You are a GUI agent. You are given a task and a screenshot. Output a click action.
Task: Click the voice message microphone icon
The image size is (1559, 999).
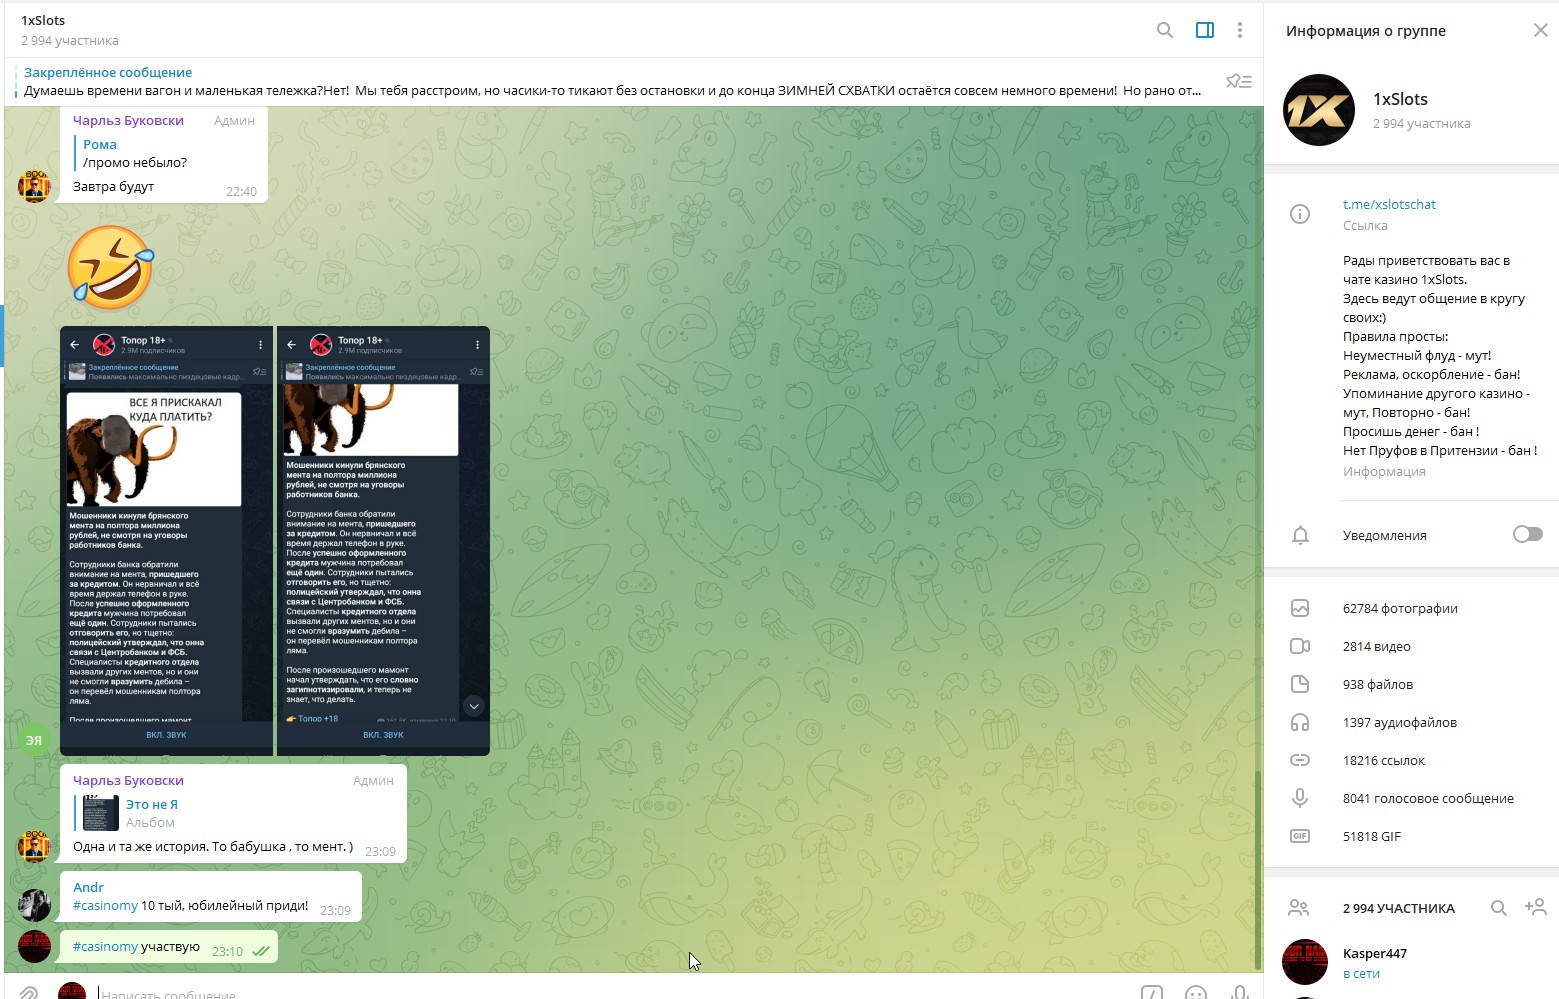pyautogui.click(x=1240, y=993)
